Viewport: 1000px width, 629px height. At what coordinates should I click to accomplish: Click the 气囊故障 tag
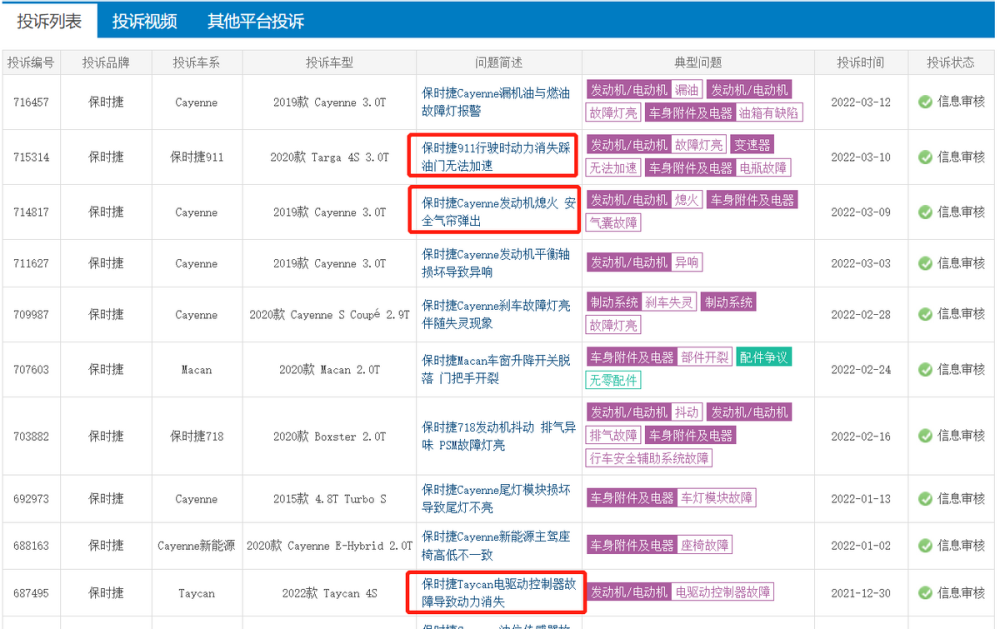[x=613, y=223]
